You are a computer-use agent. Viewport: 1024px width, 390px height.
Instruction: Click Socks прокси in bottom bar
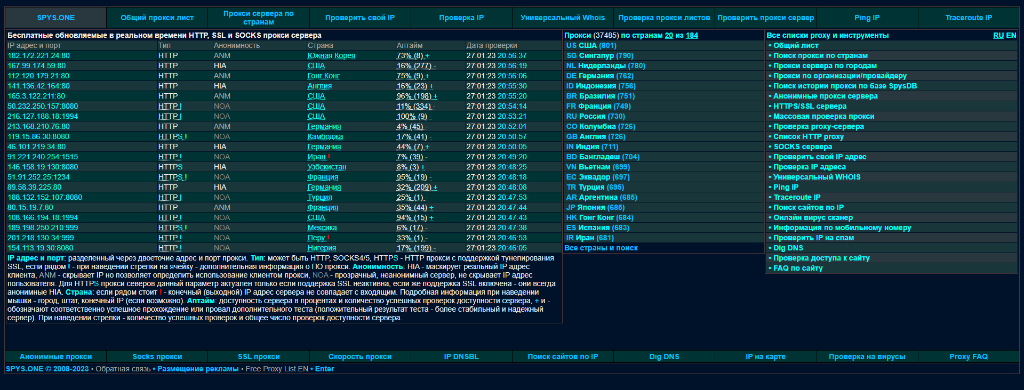pos(157,357)
